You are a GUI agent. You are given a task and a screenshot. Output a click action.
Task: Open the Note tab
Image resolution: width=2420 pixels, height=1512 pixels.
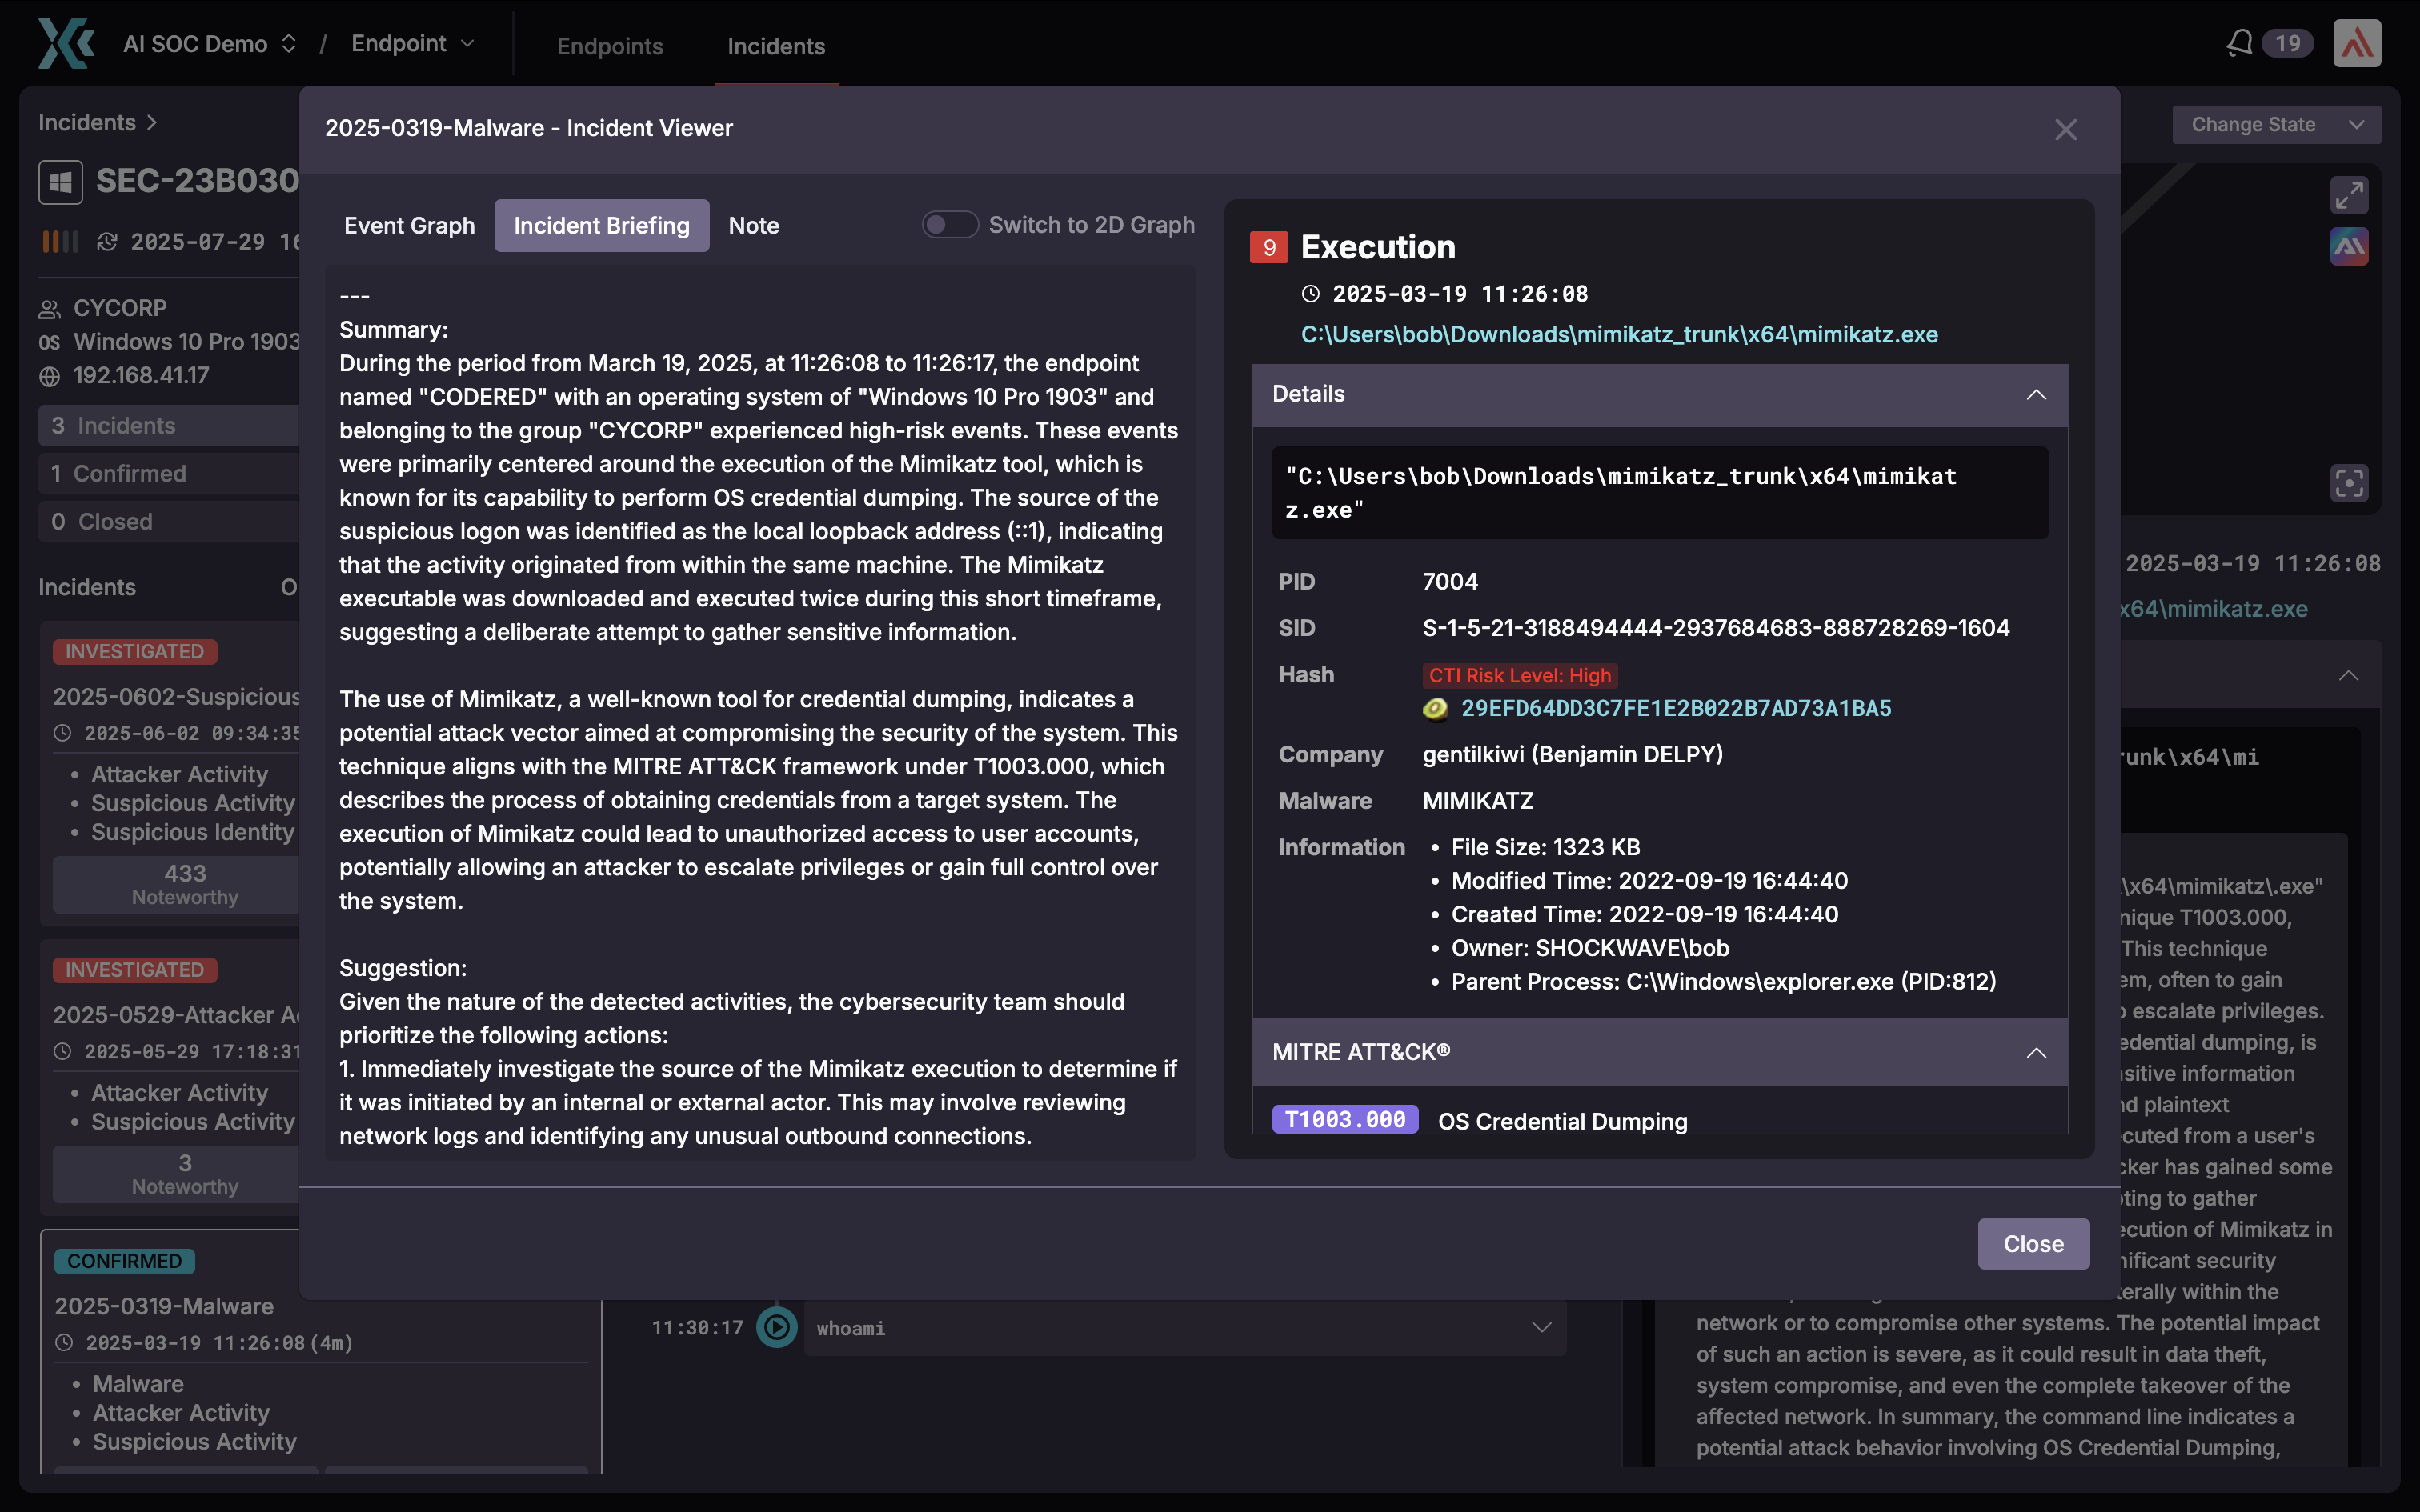pyautogui.click(x=753, y=226)
